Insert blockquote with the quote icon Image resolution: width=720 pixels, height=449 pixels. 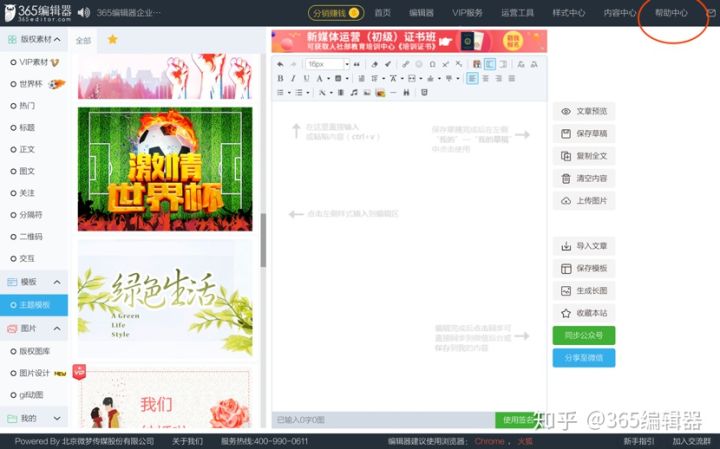pyautogui.click(x=356, y=64)
